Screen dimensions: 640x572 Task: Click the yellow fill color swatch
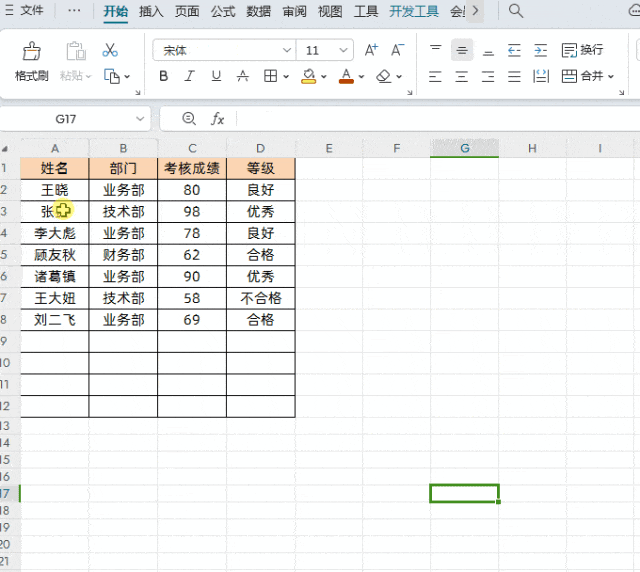point(309,76)
